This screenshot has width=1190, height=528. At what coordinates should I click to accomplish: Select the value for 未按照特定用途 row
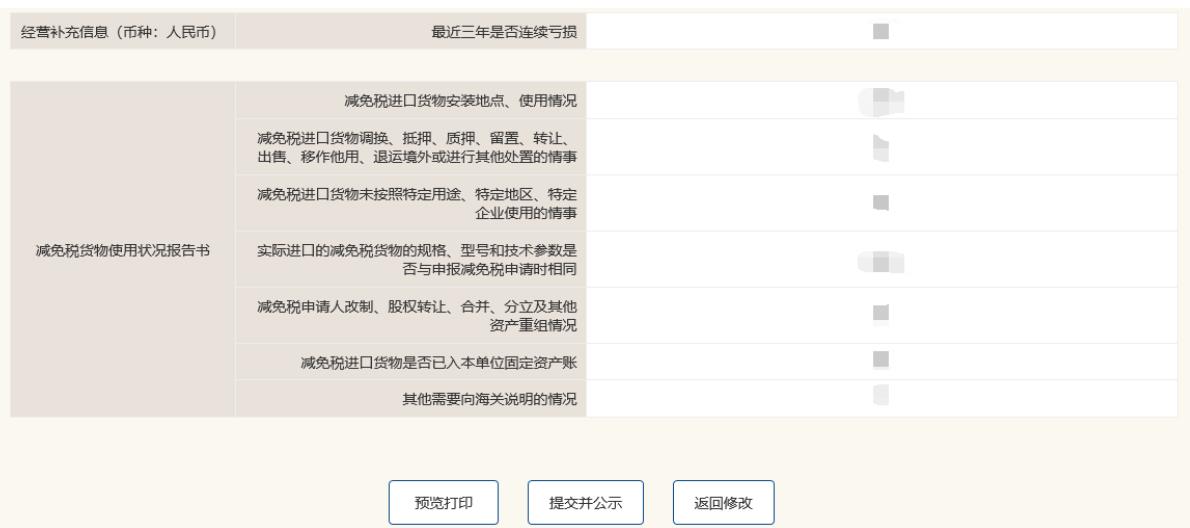click(x=881, y=202)
